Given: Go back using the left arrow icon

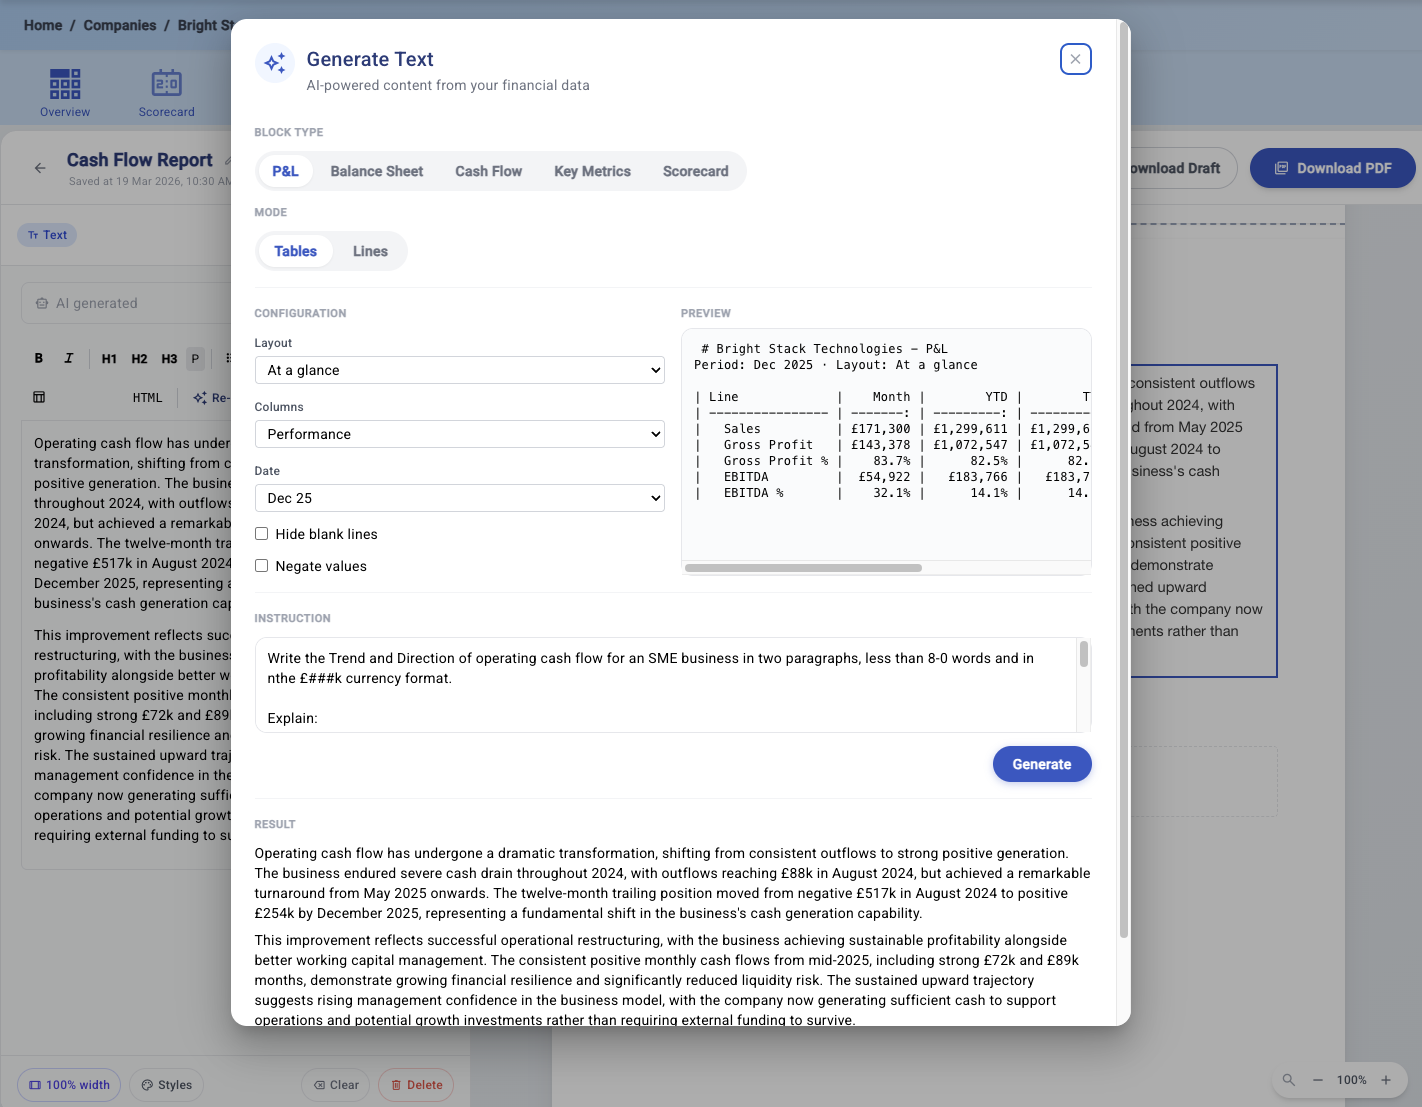Looking at the screenshot, I should [40, 168].
